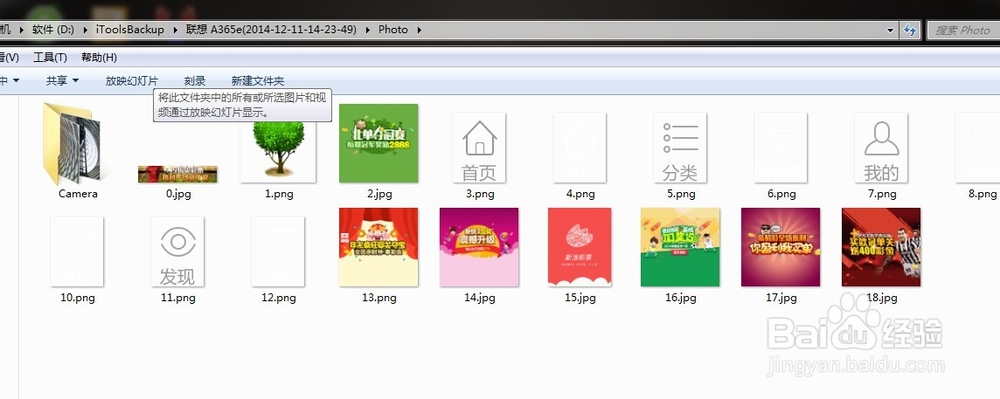Open the 帮助(H) menu
Screen dimensions: 1000x399
coord(99,57)
